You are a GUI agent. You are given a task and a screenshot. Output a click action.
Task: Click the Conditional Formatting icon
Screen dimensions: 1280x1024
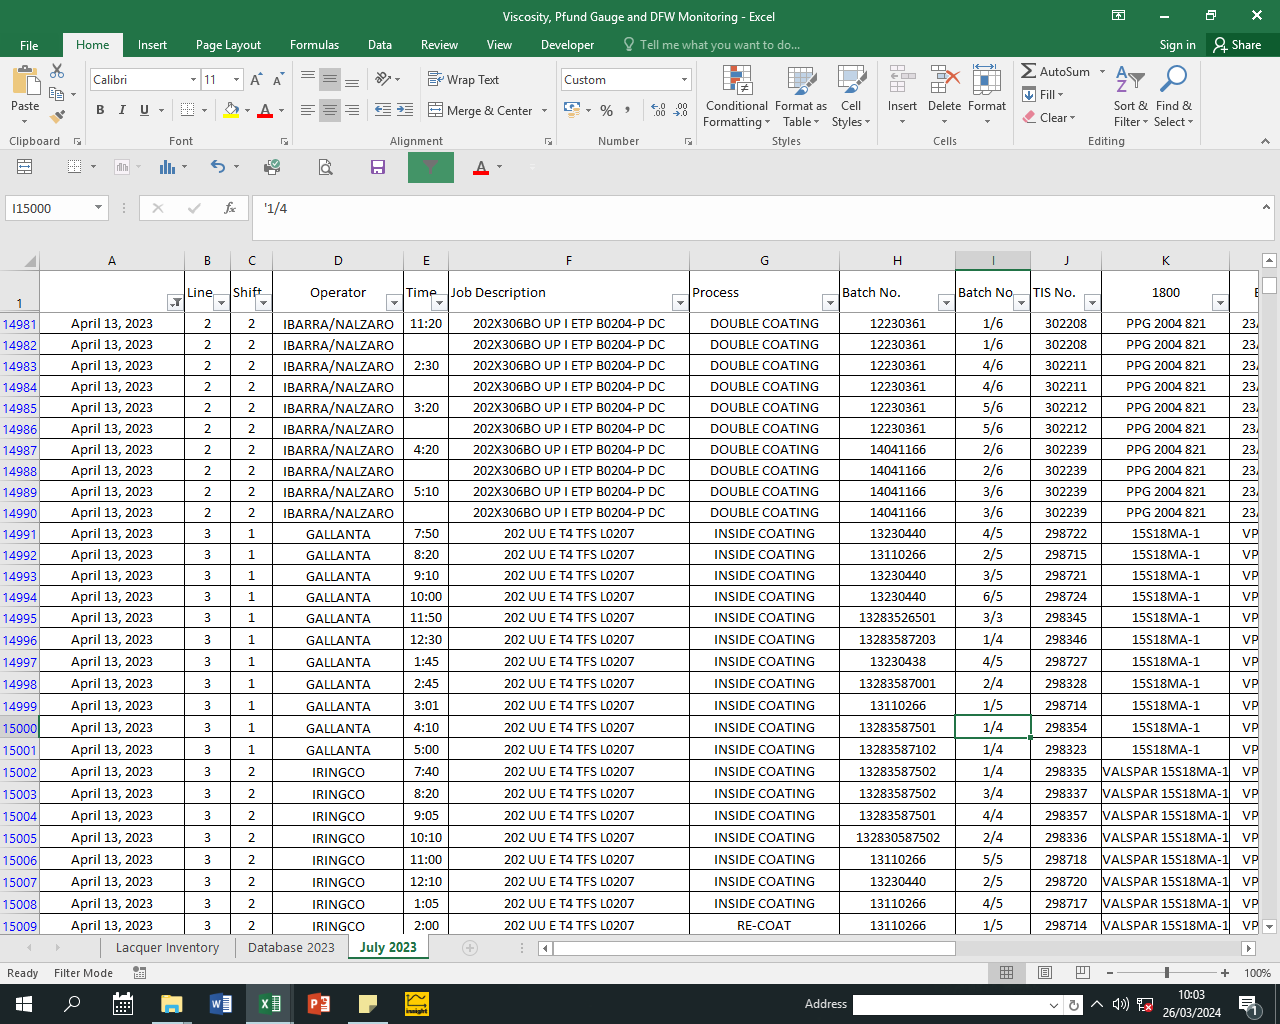[737, 81]
